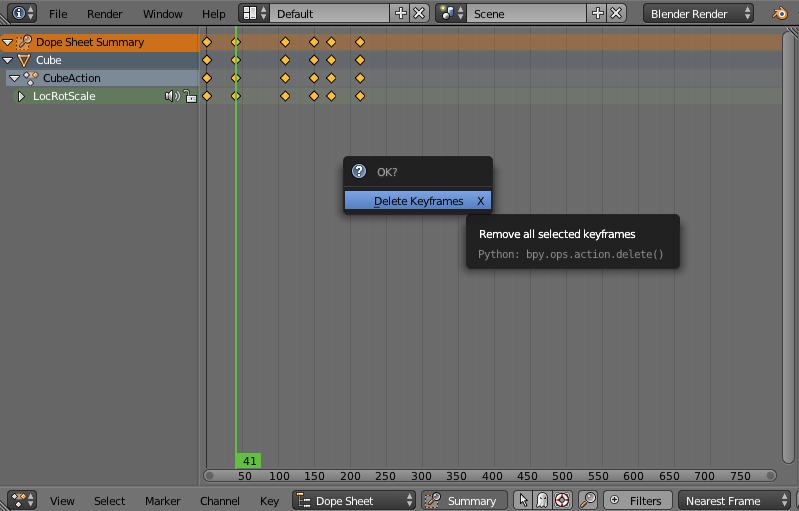Open the Blender Render engine dropdown
Viewport: 799px width, 511px height.
[699, 13]
